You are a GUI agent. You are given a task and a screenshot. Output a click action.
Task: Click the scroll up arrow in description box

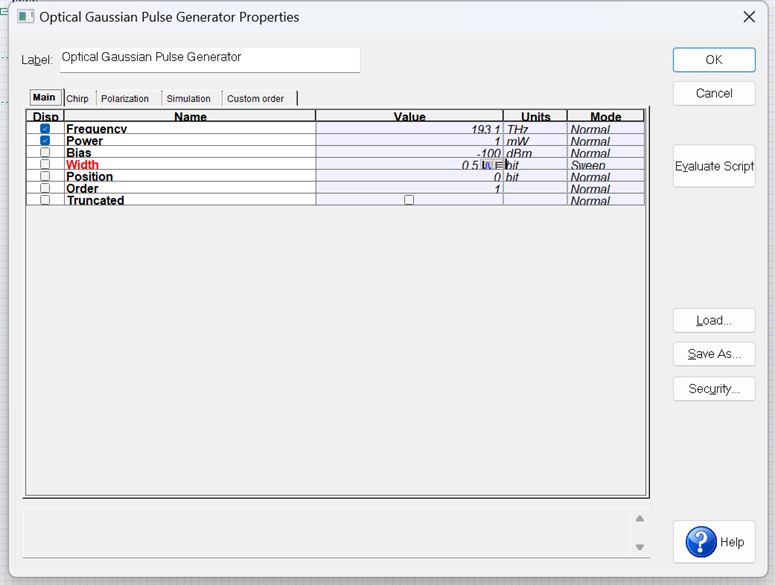click(640, 518)
